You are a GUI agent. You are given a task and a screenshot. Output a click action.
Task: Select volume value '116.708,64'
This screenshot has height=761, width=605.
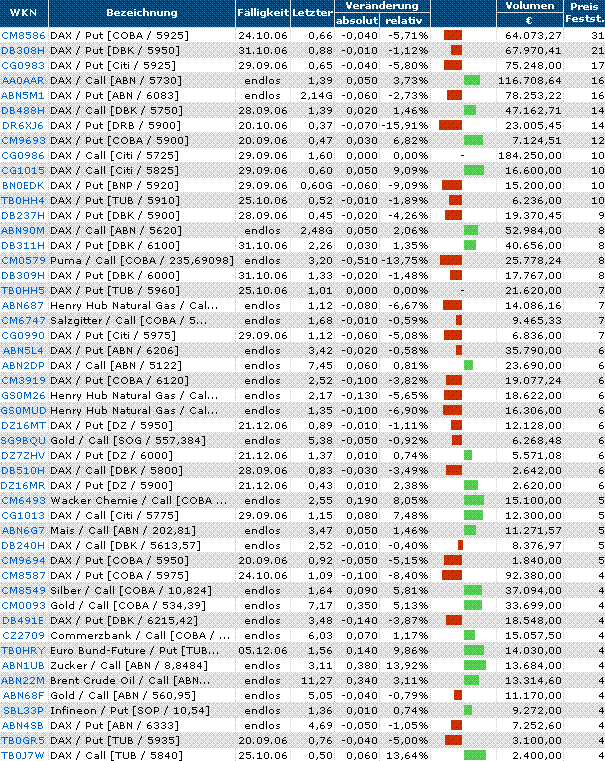click(530, 81)
